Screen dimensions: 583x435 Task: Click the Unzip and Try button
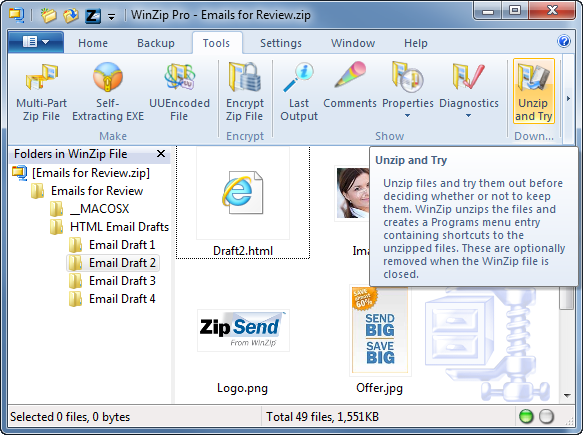[534, 91]
